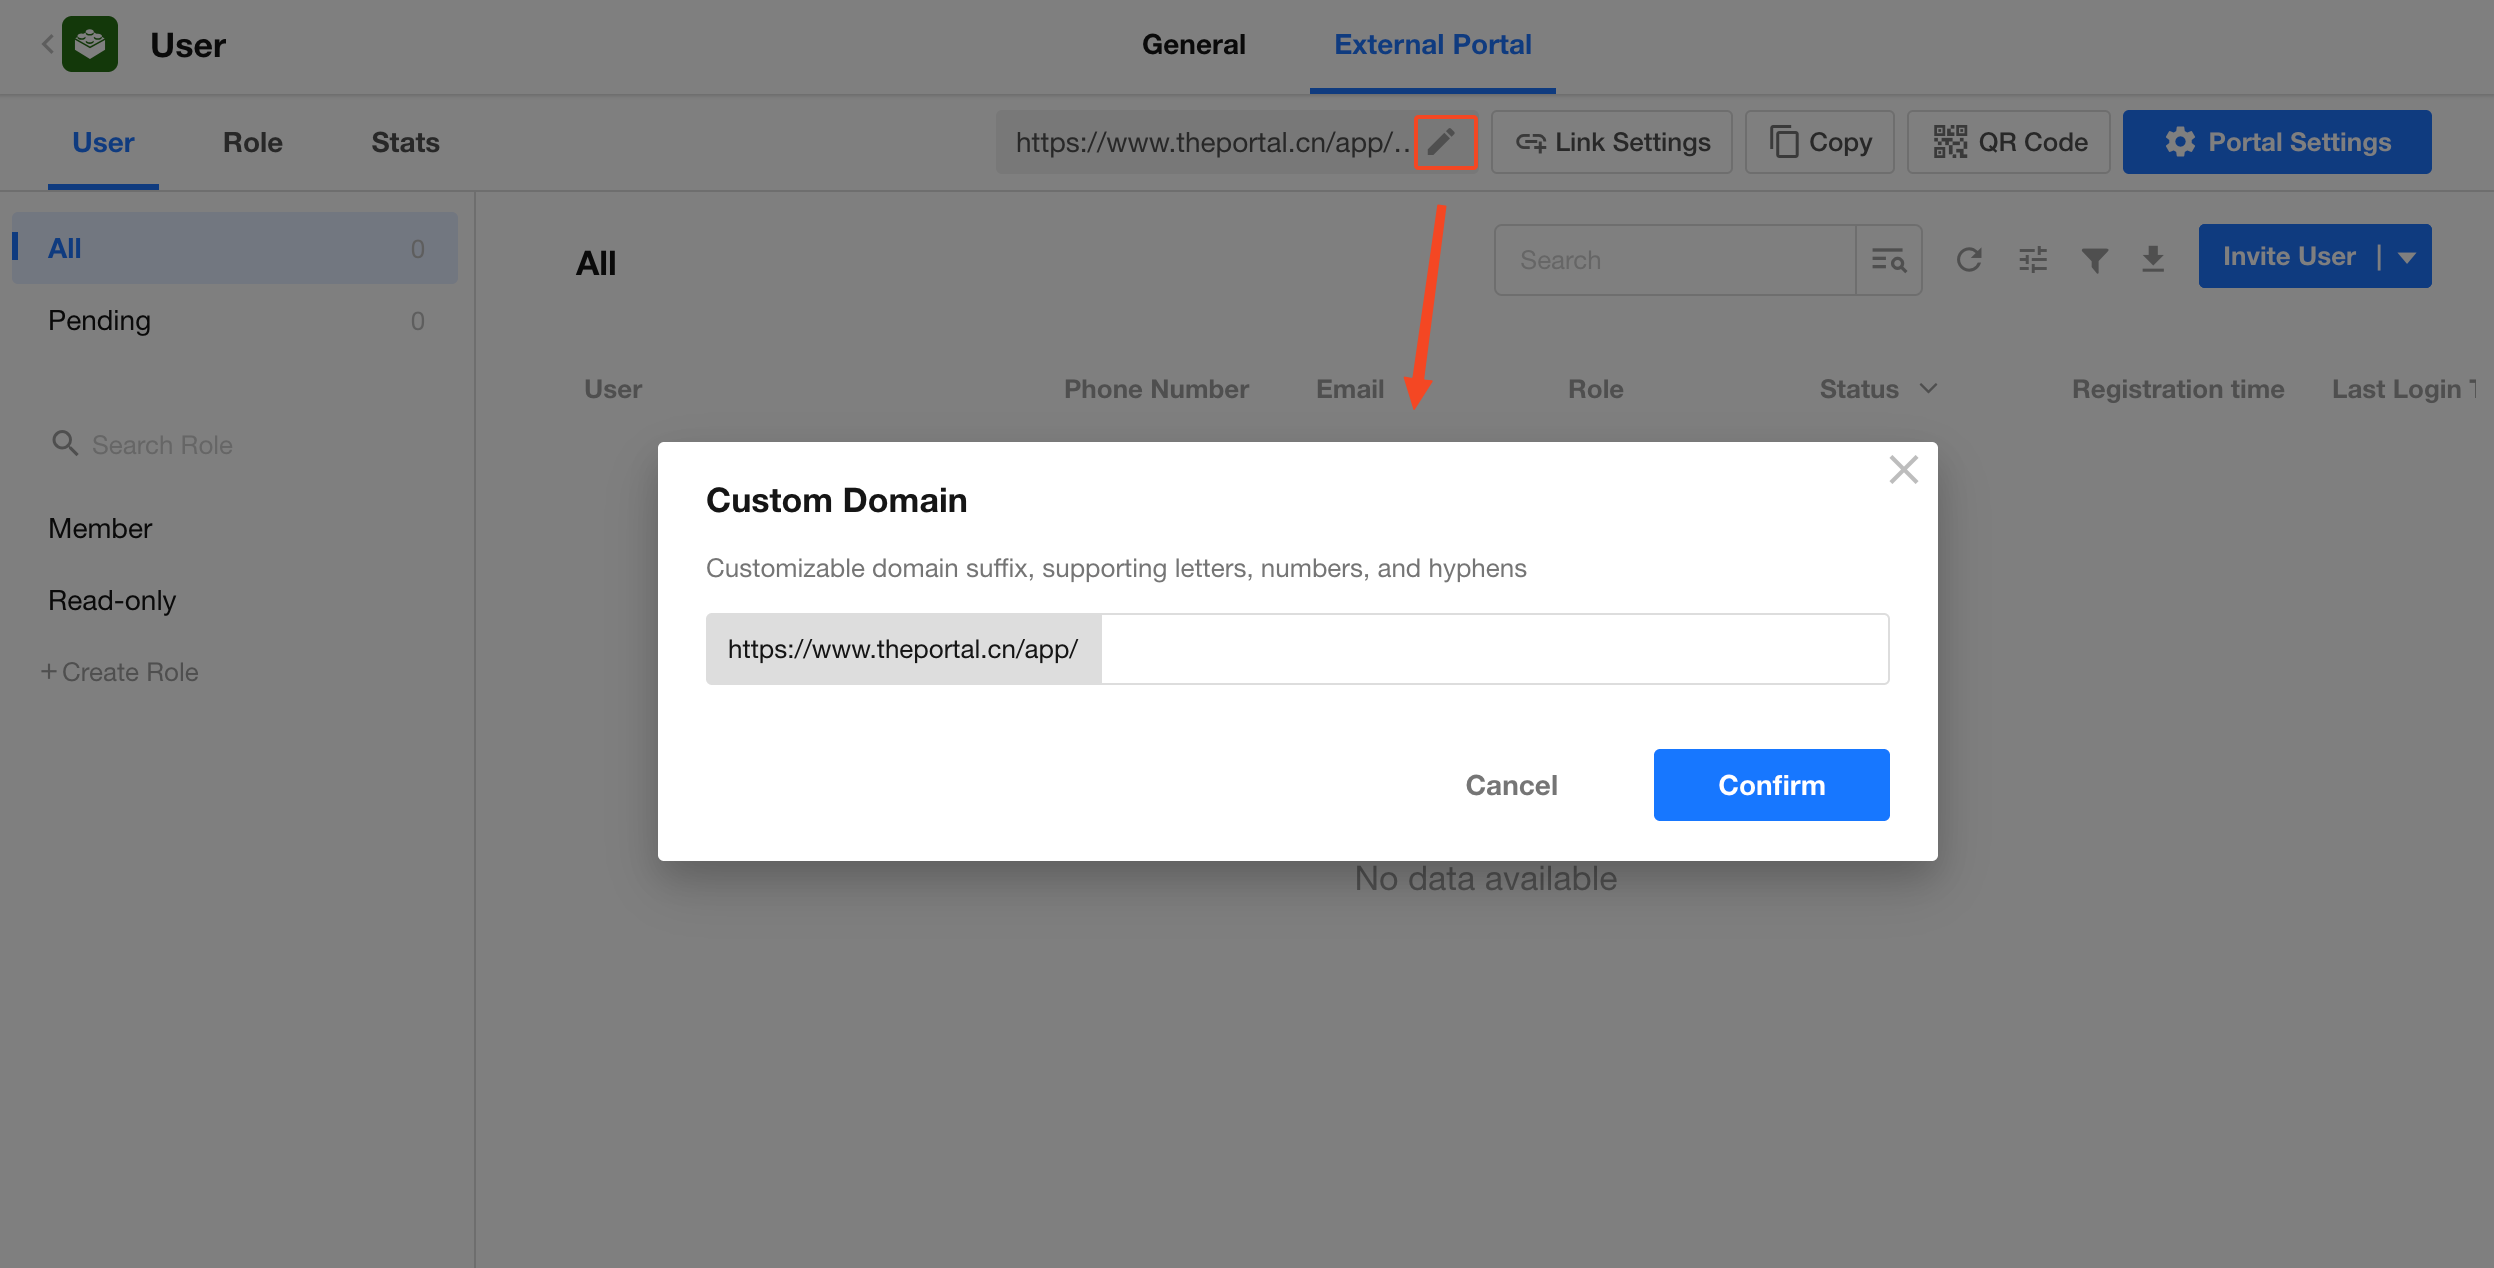Click the Create Role link
The width and height of the screenshot is (2494, 1268).
pyautogui.click(x=120, y=672)
